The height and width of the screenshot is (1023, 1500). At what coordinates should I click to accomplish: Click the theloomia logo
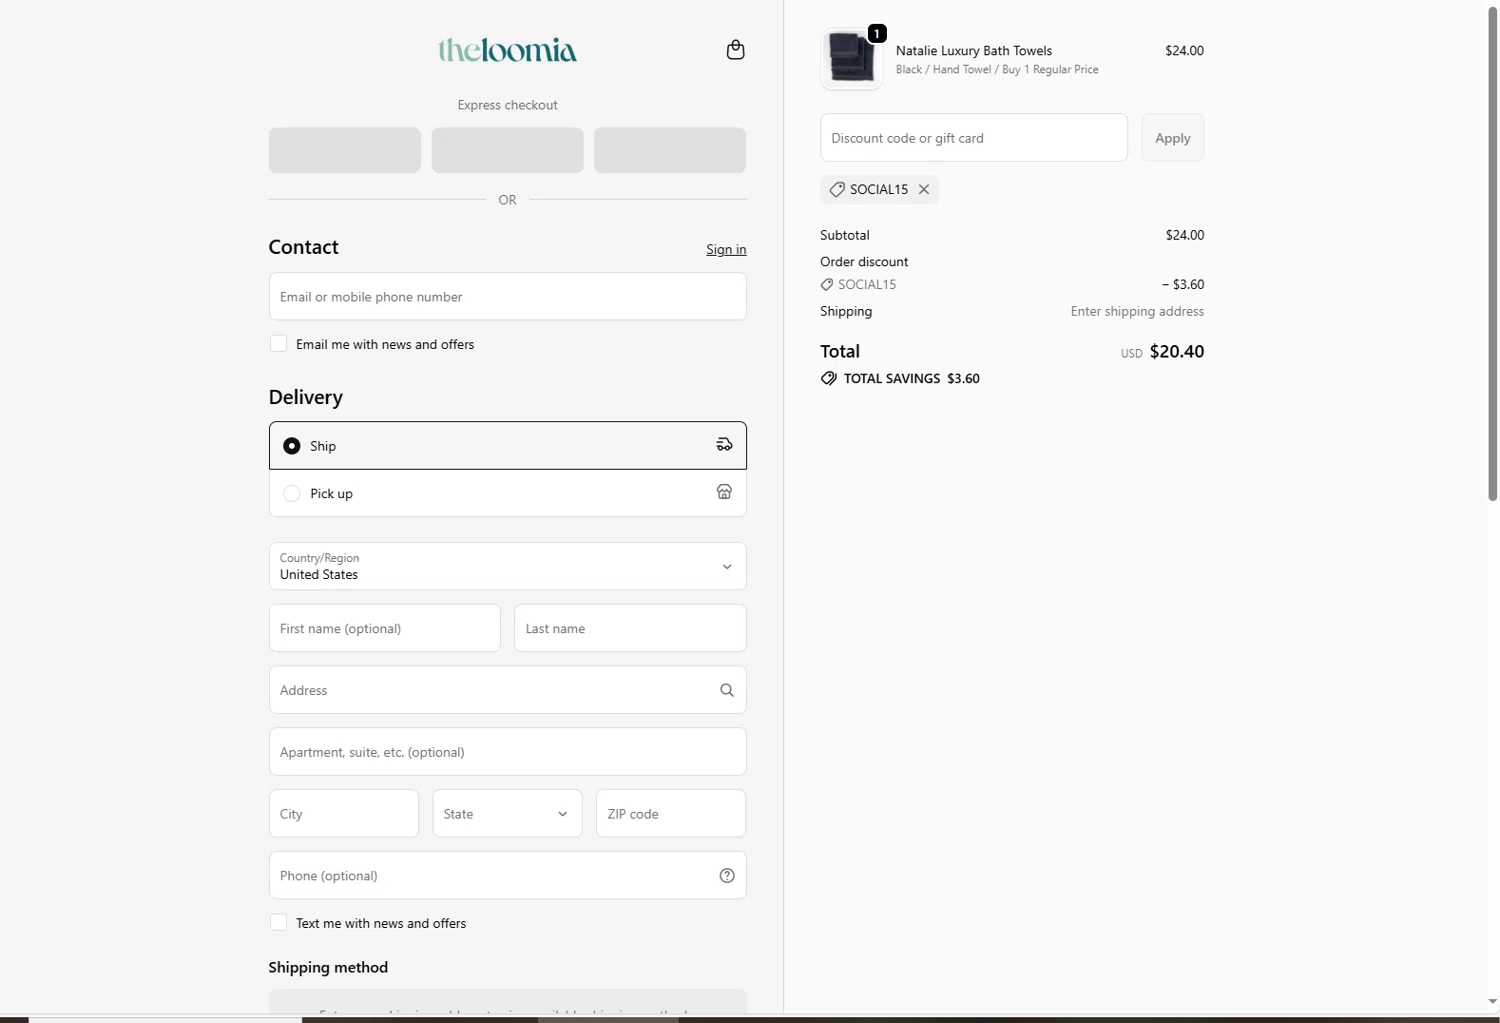507,50
